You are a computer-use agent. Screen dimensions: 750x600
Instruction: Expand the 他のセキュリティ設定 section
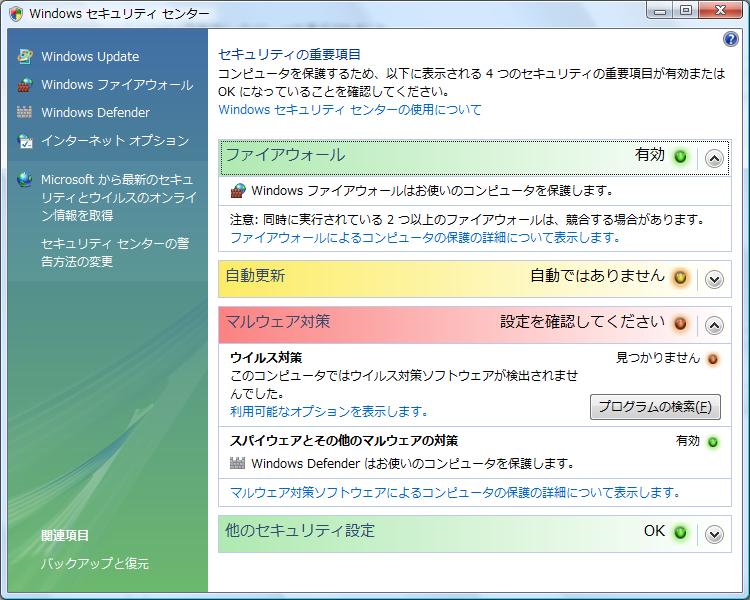tap(714, 534)
